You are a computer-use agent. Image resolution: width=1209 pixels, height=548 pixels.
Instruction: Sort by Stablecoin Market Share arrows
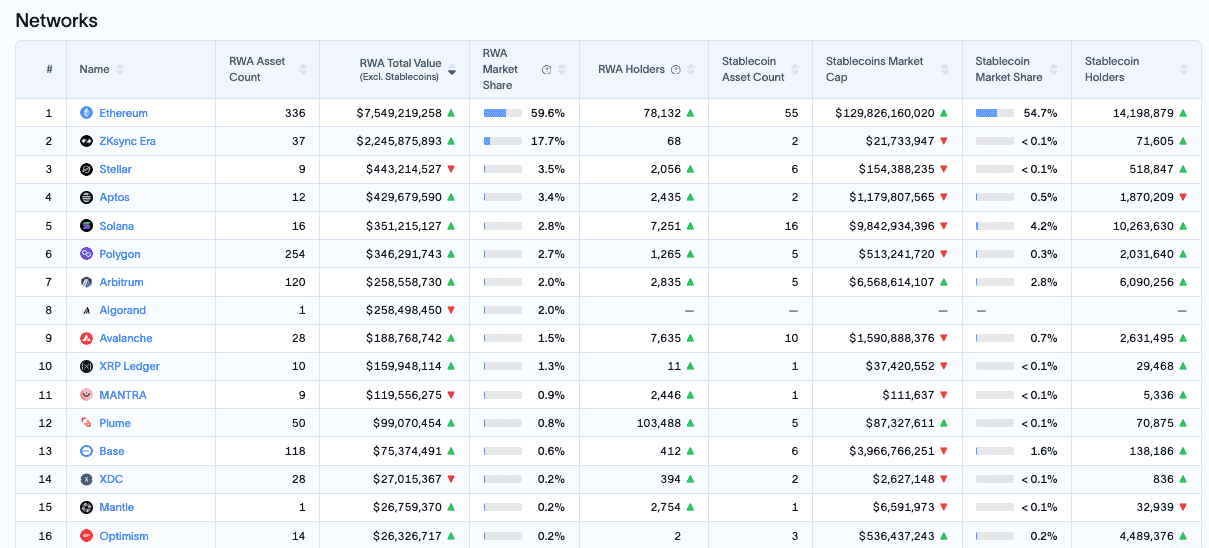1055,69
